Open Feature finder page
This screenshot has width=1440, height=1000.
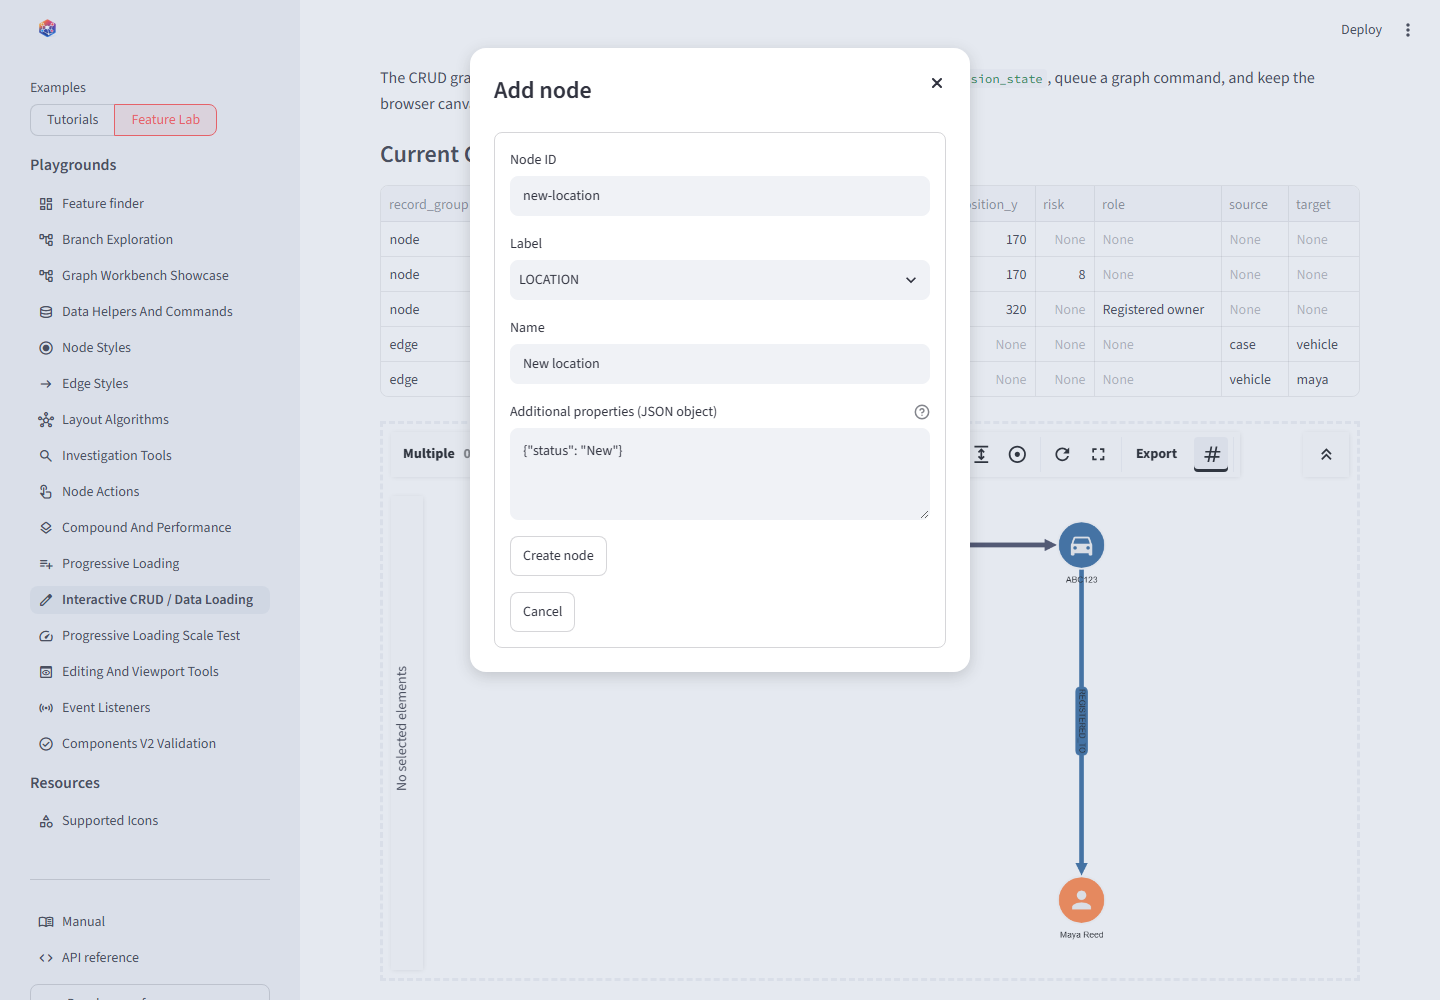150,204
